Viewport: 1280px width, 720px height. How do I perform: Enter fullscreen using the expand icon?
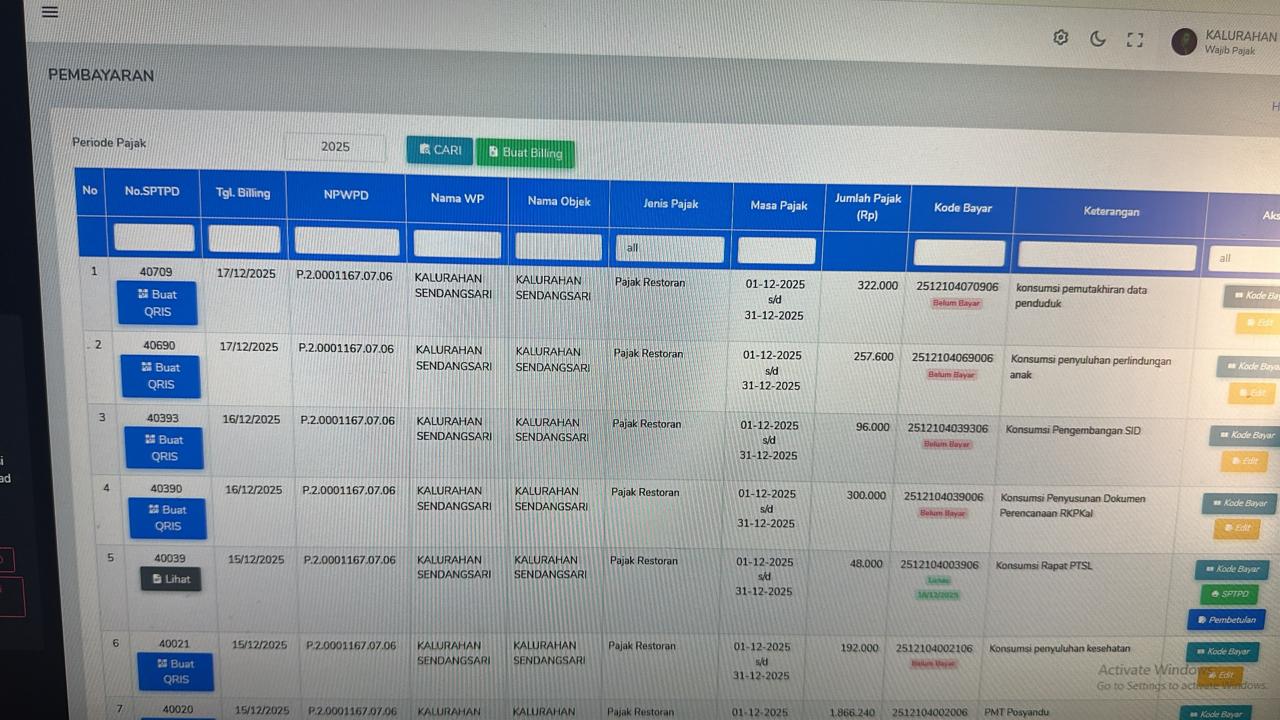pyautogui.click(x=1134, y=40)
